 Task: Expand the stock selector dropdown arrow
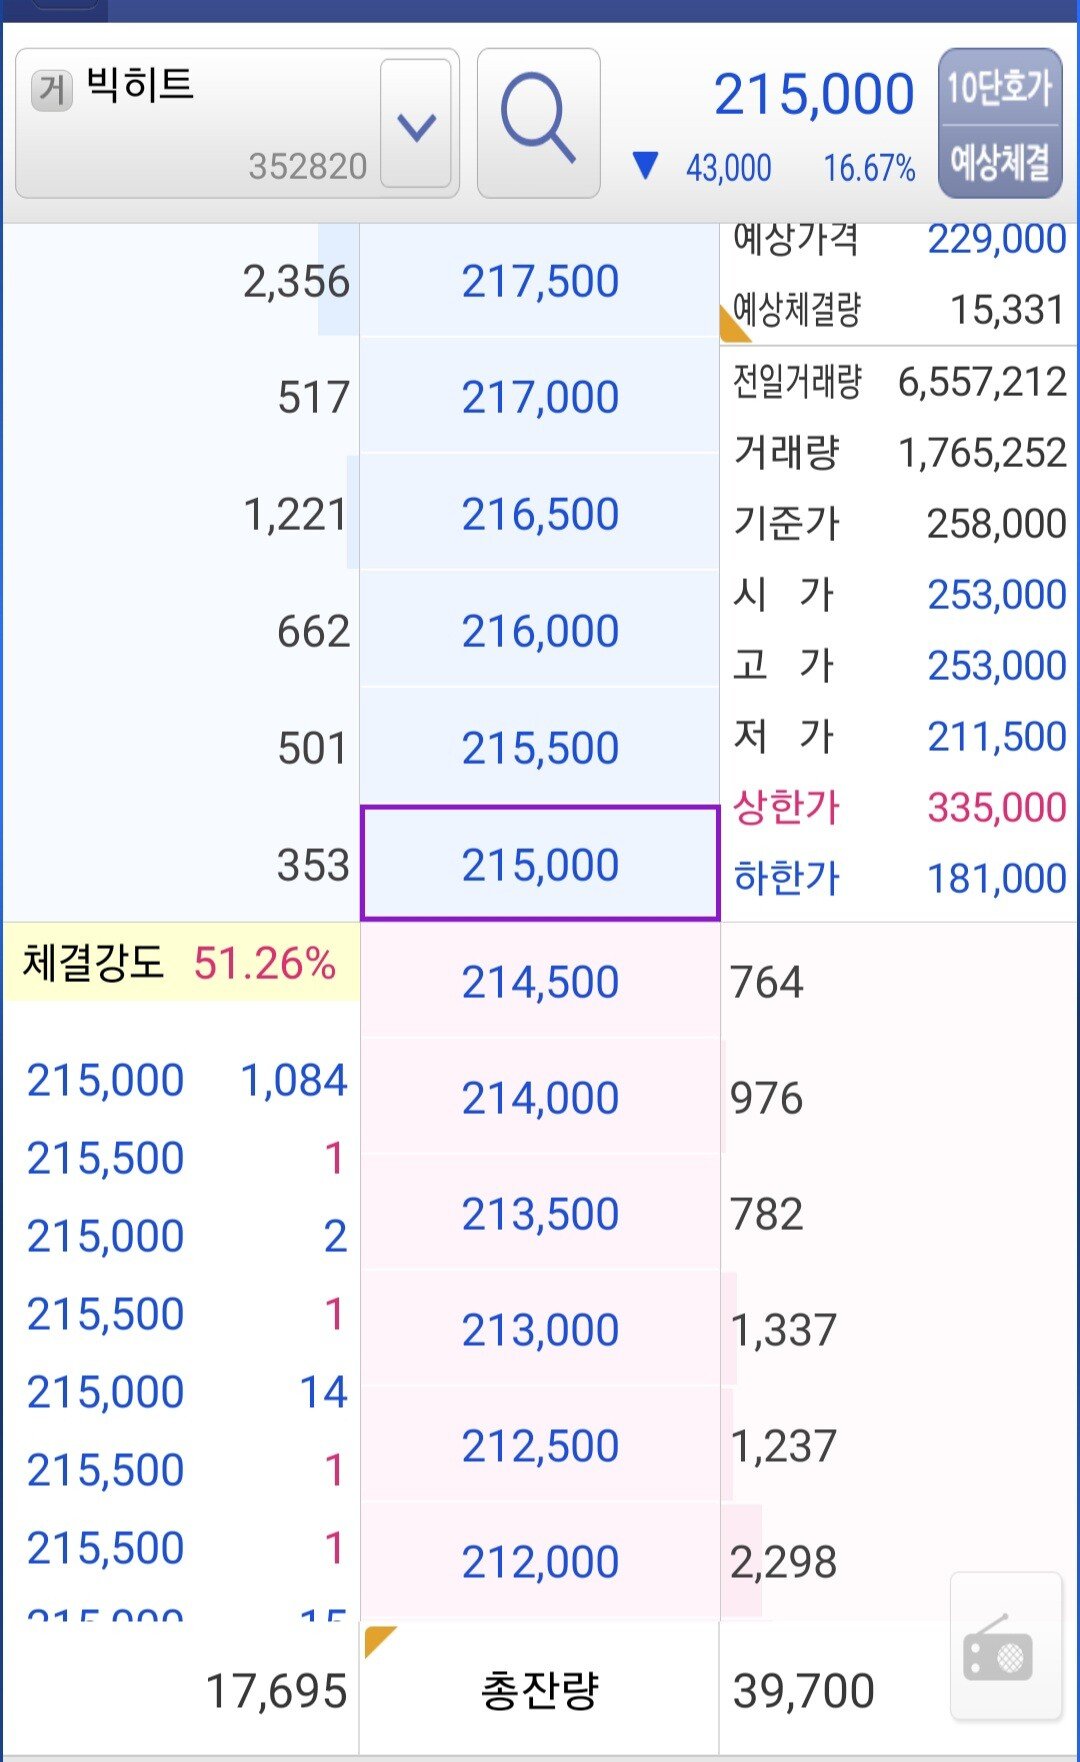point(416,124)
